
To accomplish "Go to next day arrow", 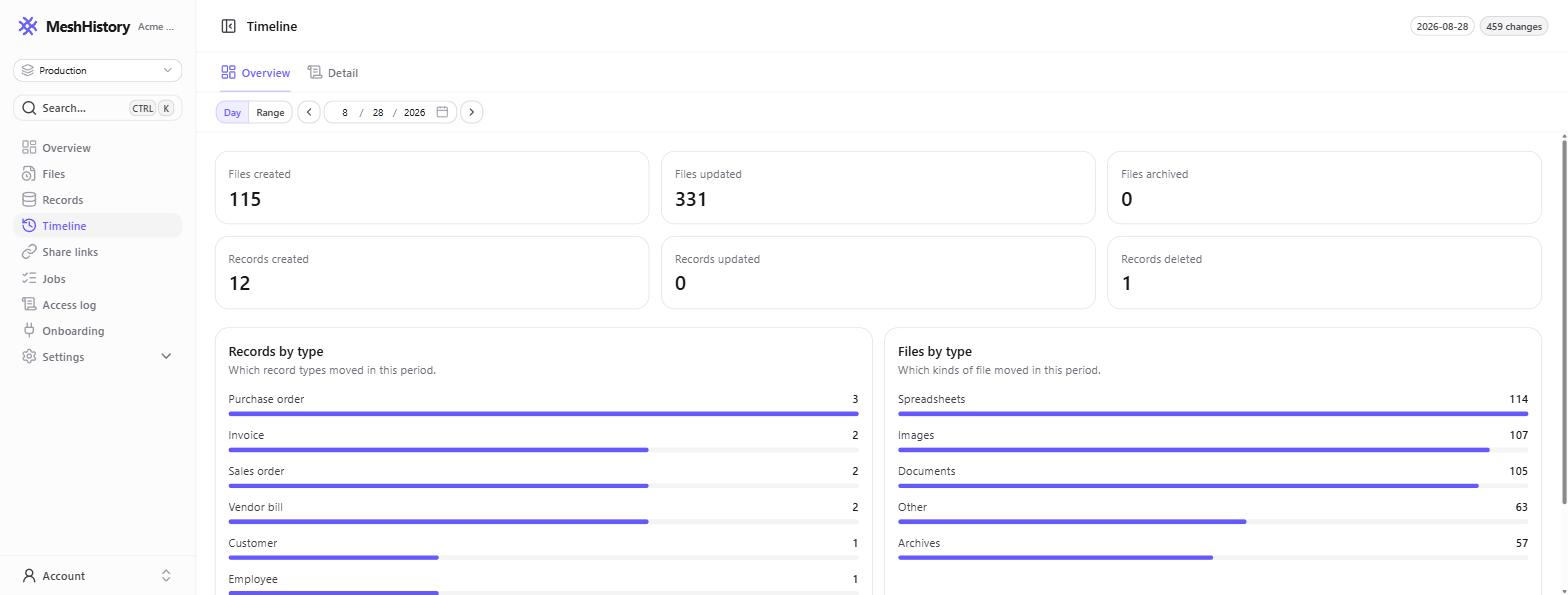I will [x=472, y=112].
